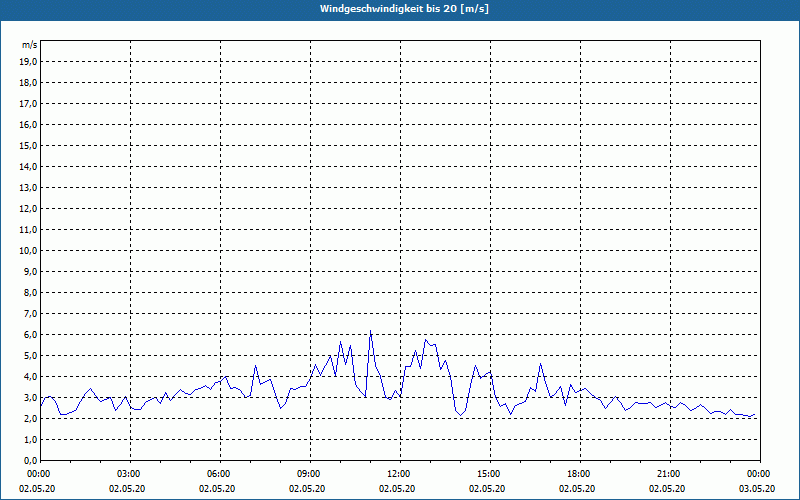
Task: Click the "5,0" y-axis label
Action: [x=30, y=356]
